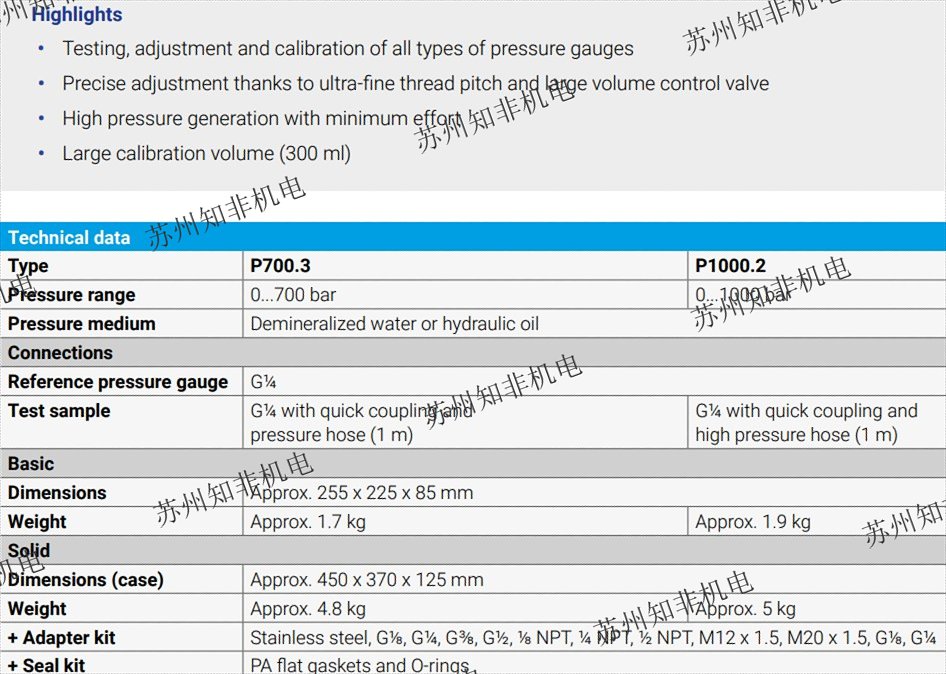Select the Reference pressure gauge row label
946x674 pixels.
coord(118,382)
